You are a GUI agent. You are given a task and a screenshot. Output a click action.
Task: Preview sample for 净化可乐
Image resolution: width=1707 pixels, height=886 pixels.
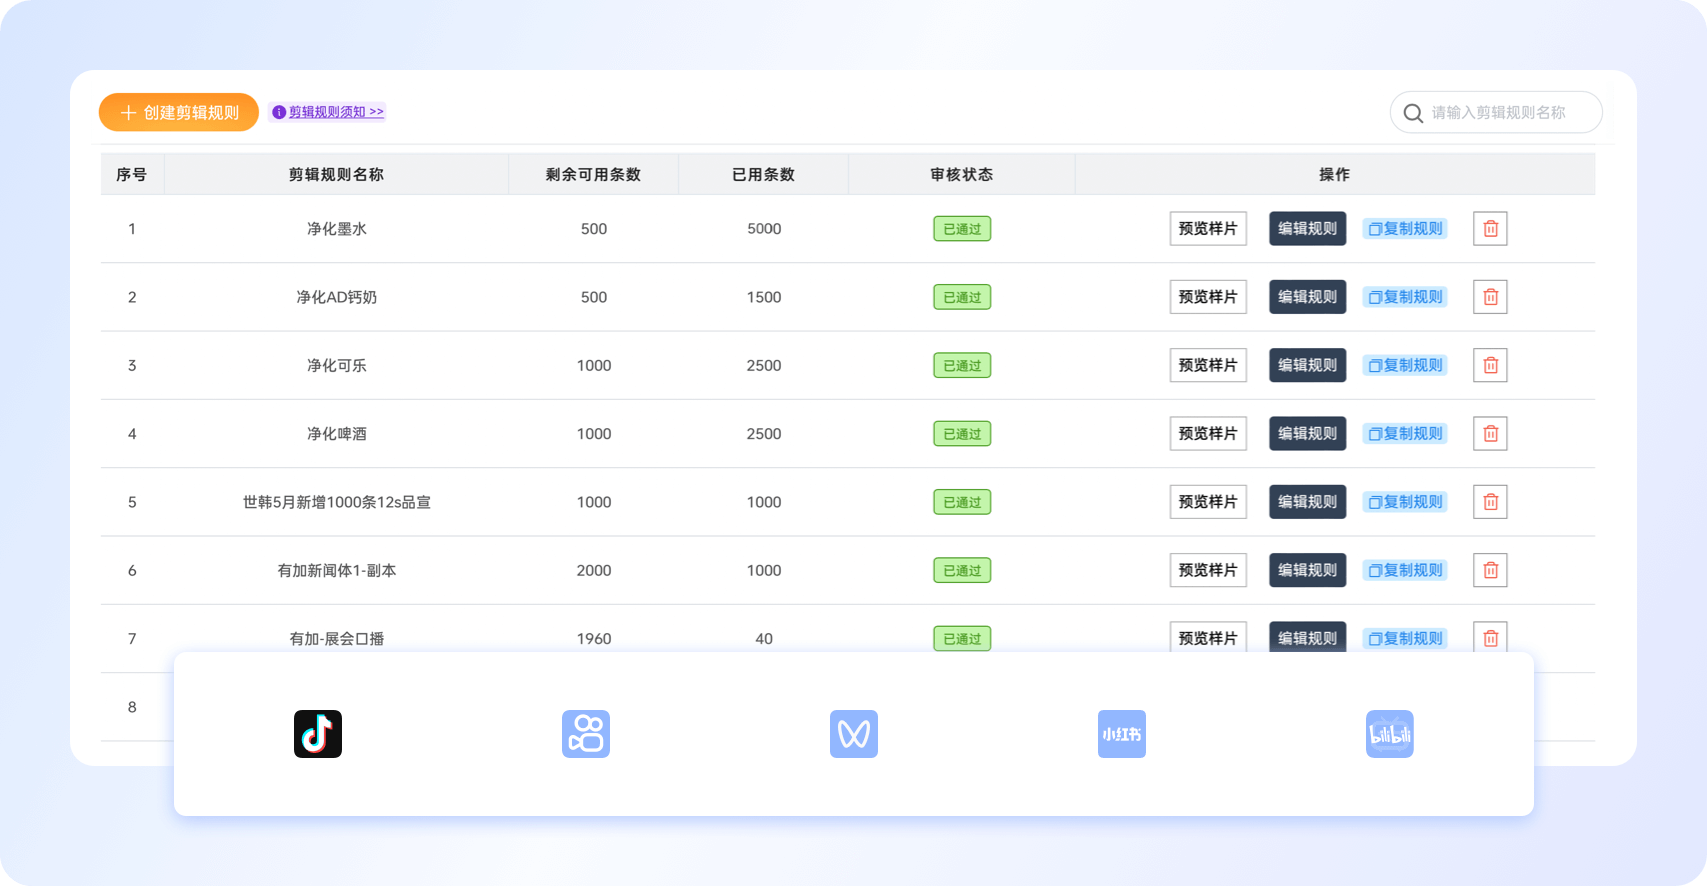pos(1208,365)
